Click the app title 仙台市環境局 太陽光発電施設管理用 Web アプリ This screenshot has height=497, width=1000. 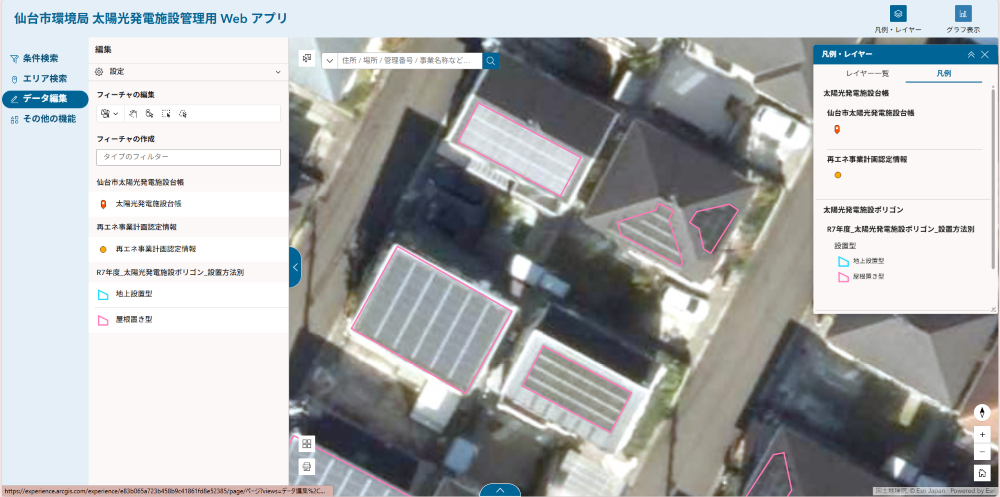tap(151, 19)
